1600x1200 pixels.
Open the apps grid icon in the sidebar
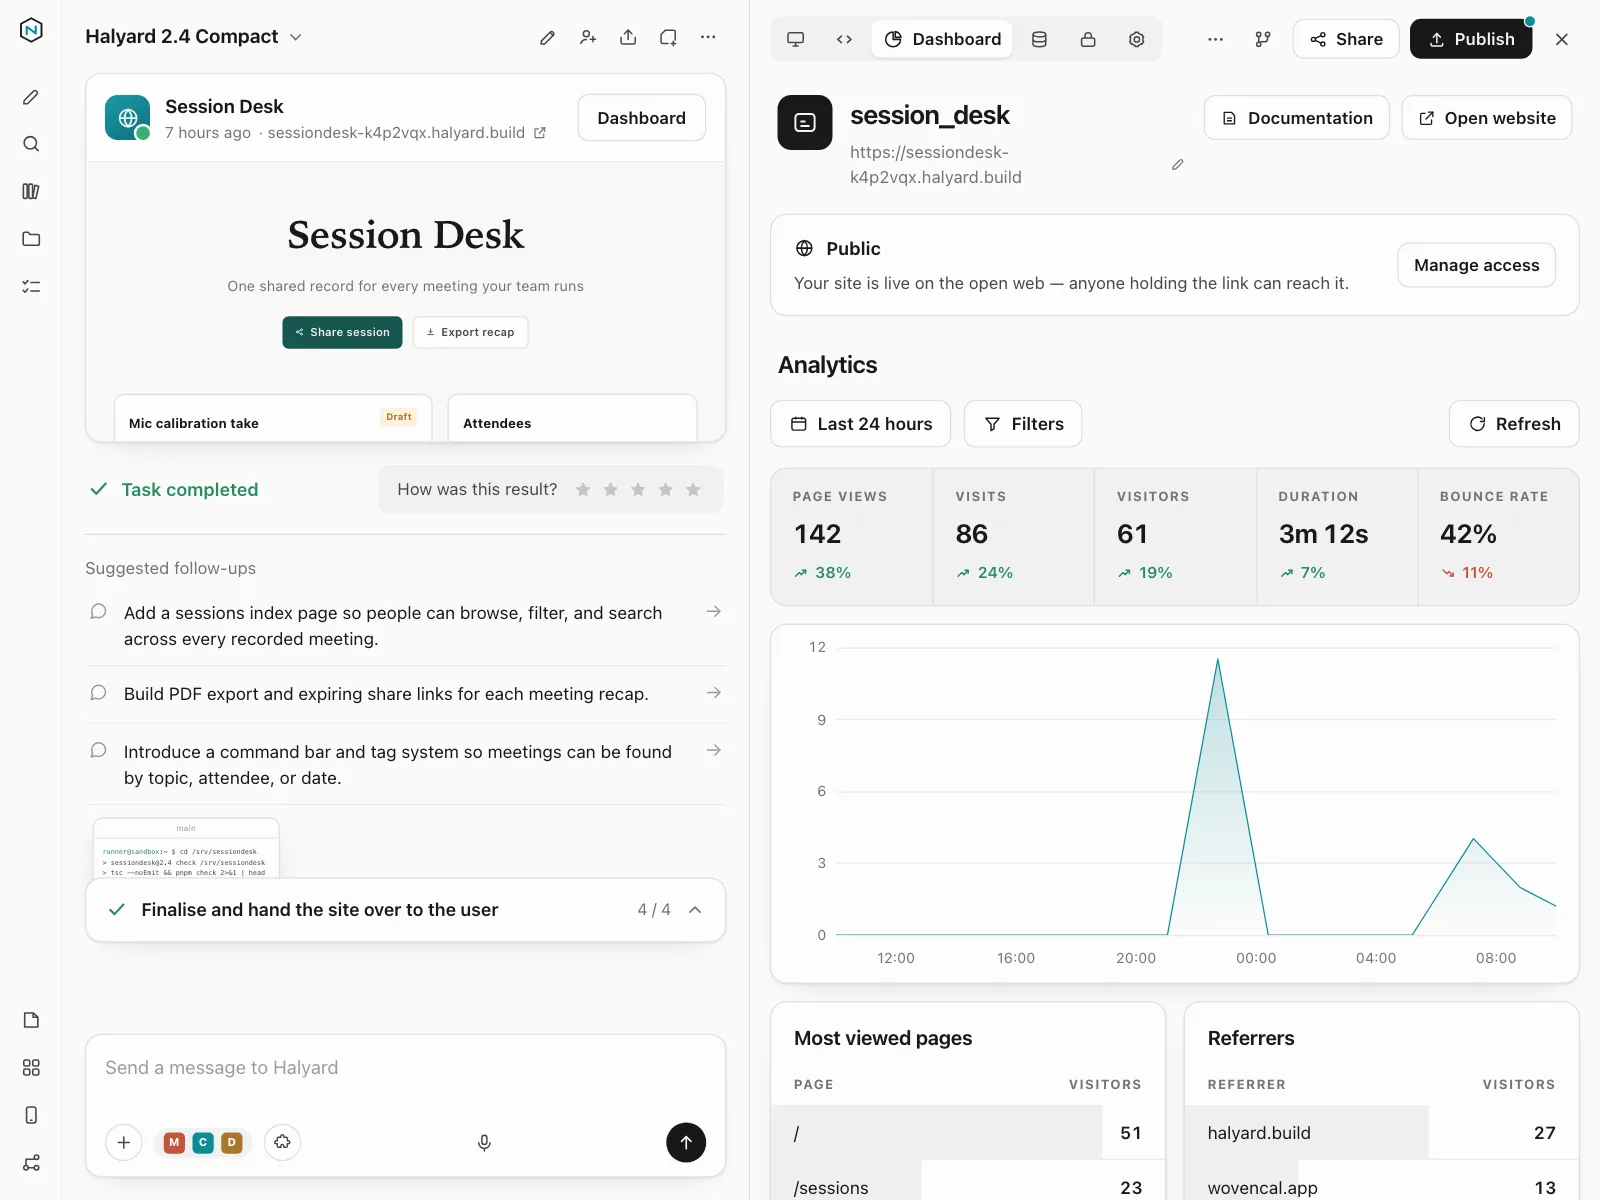click(31, 1068)
